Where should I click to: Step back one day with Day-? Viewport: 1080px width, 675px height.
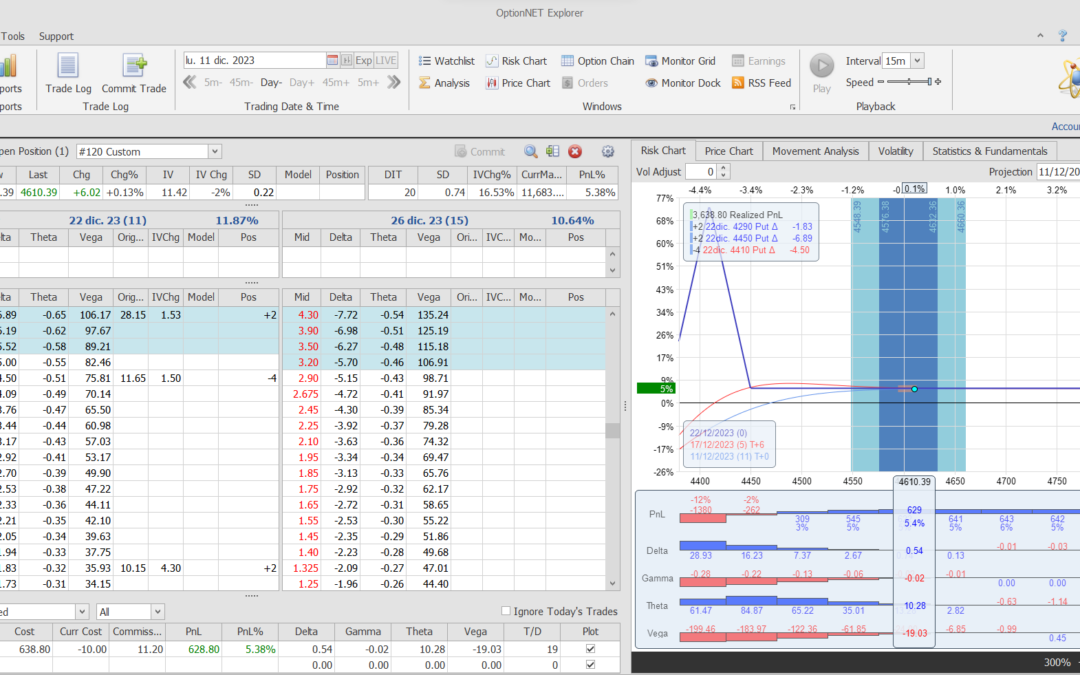(272, 83)
